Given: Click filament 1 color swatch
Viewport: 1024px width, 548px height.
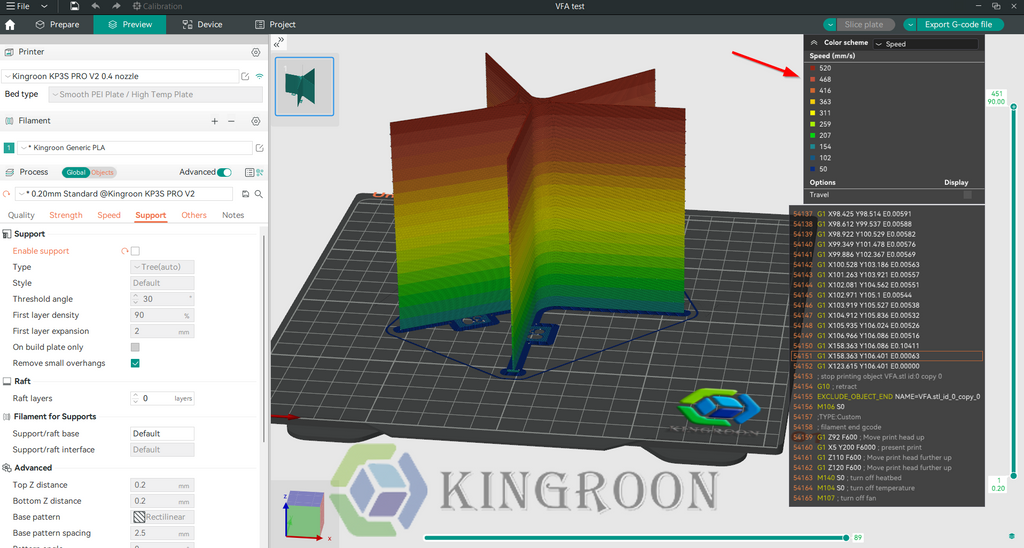Looking at the screenshot, I should (x=9, y=148).
